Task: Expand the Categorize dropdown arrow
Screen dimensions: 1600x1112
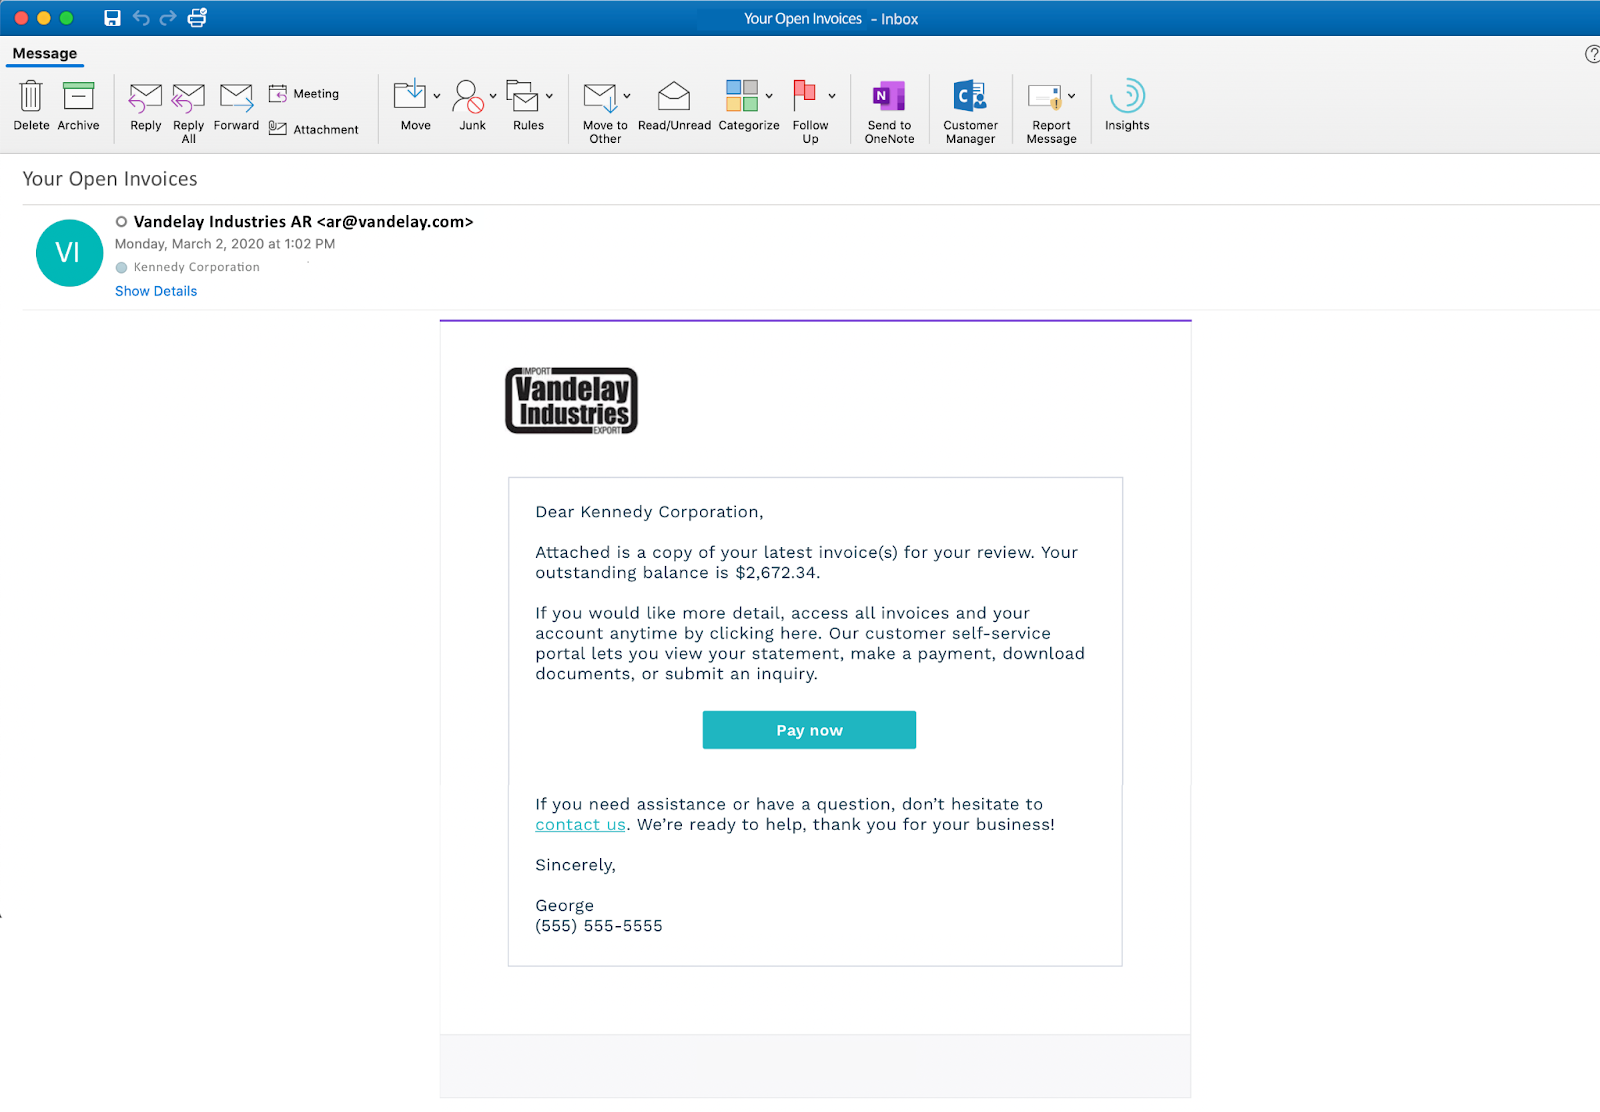Action: (769, 96)
